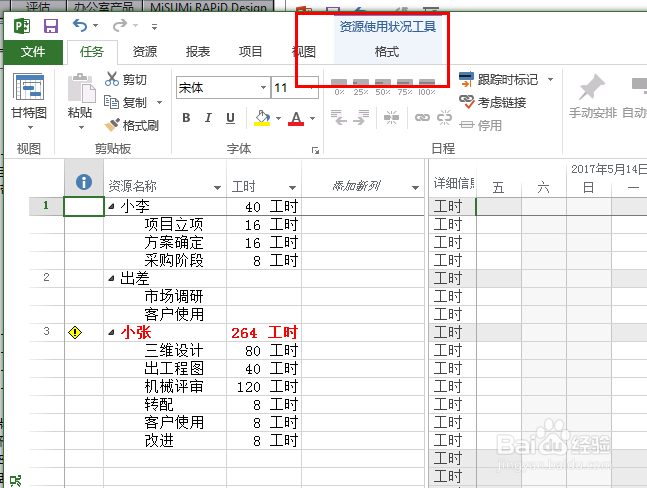Click the 详细信息 column header
This screenshot has width=647, height=488.
pyautogui.click(x=453, y=182)
